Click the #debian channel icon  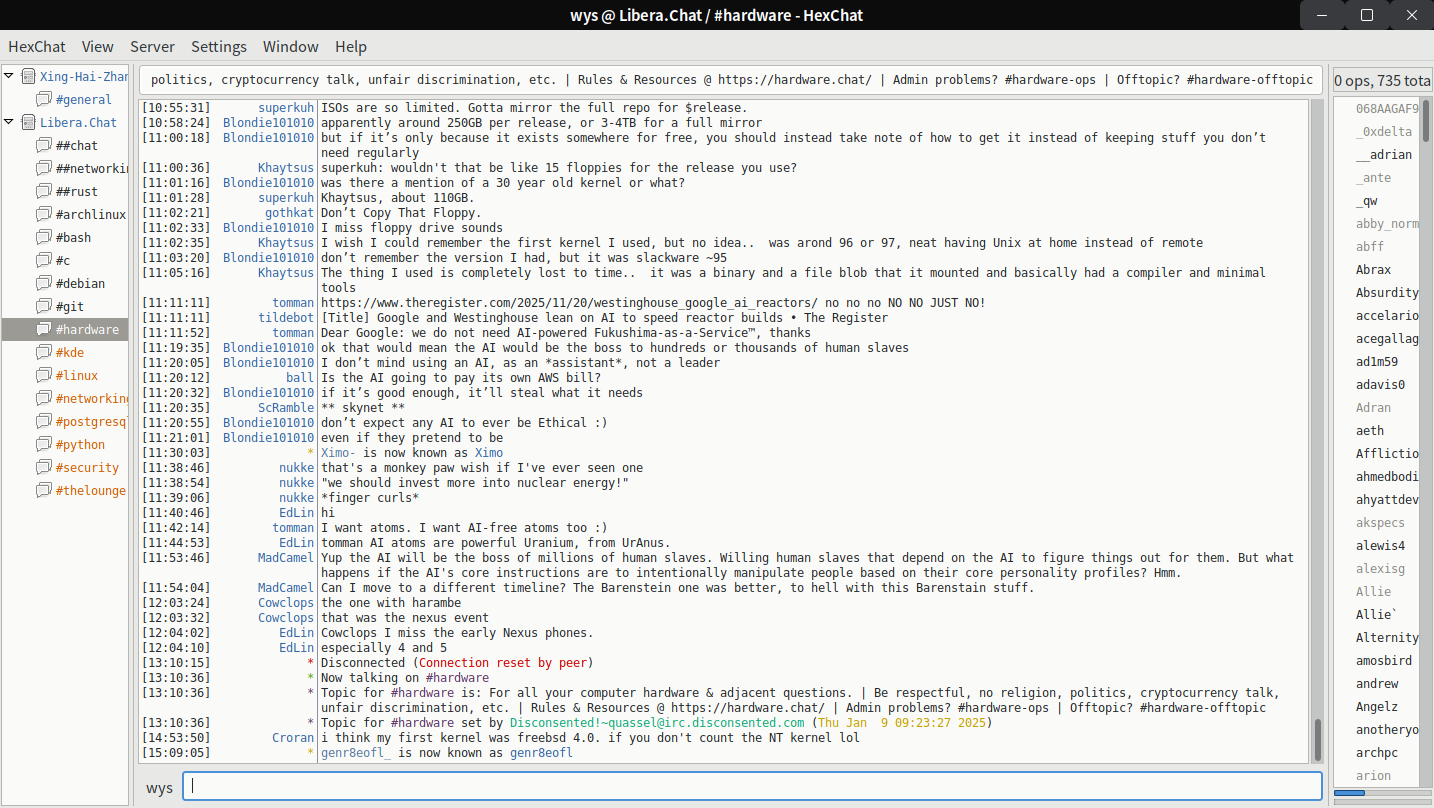(x=43, y=283)
